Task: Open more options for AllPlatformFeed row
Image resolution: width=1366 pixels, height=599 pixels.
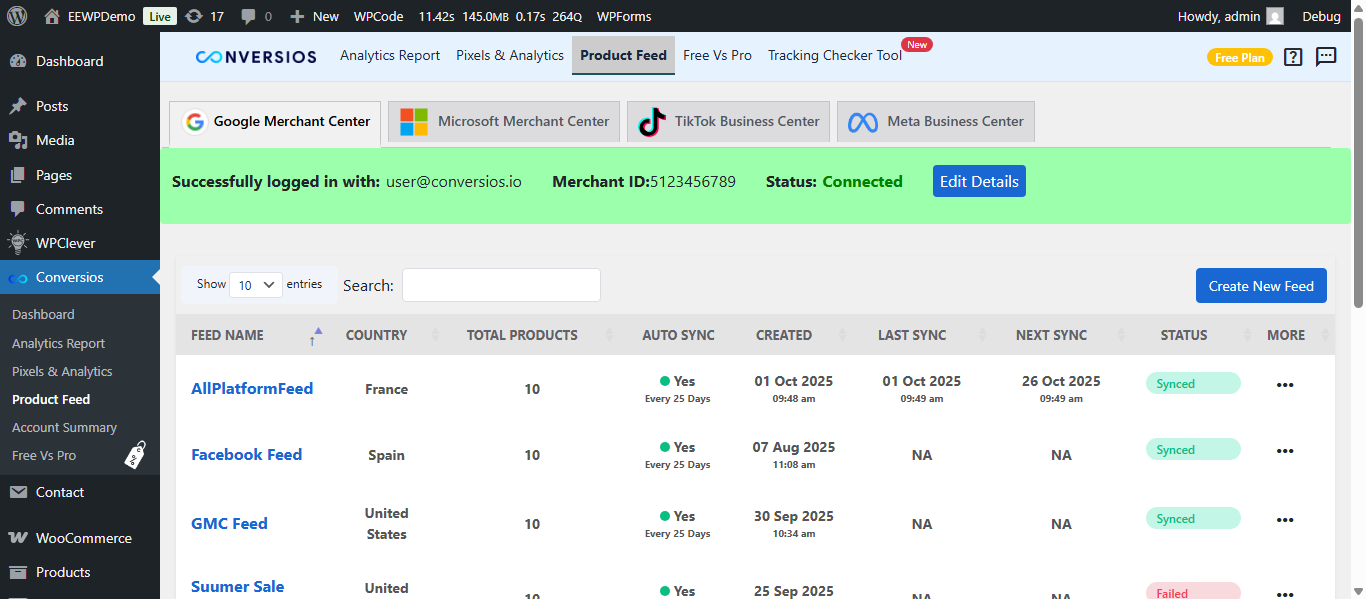Action: coord(1285,384)
